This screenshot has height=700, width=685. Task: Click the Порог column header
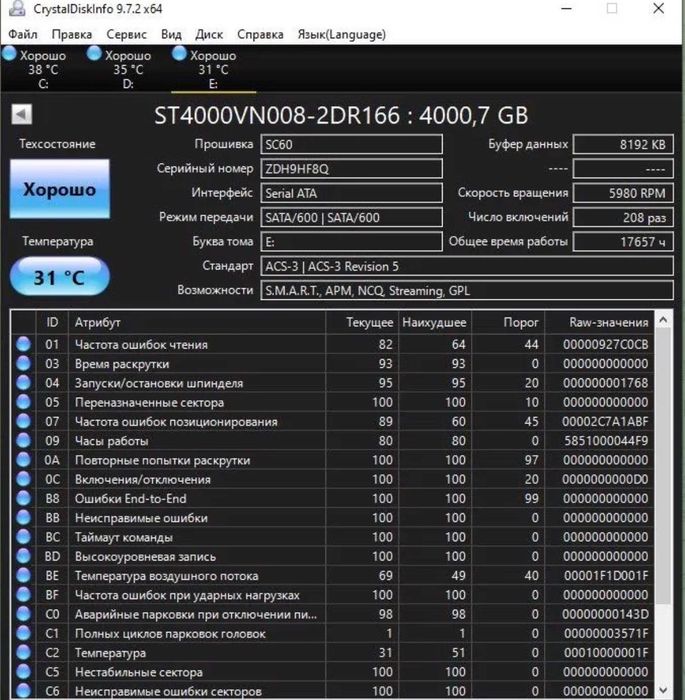coord(508,322)
